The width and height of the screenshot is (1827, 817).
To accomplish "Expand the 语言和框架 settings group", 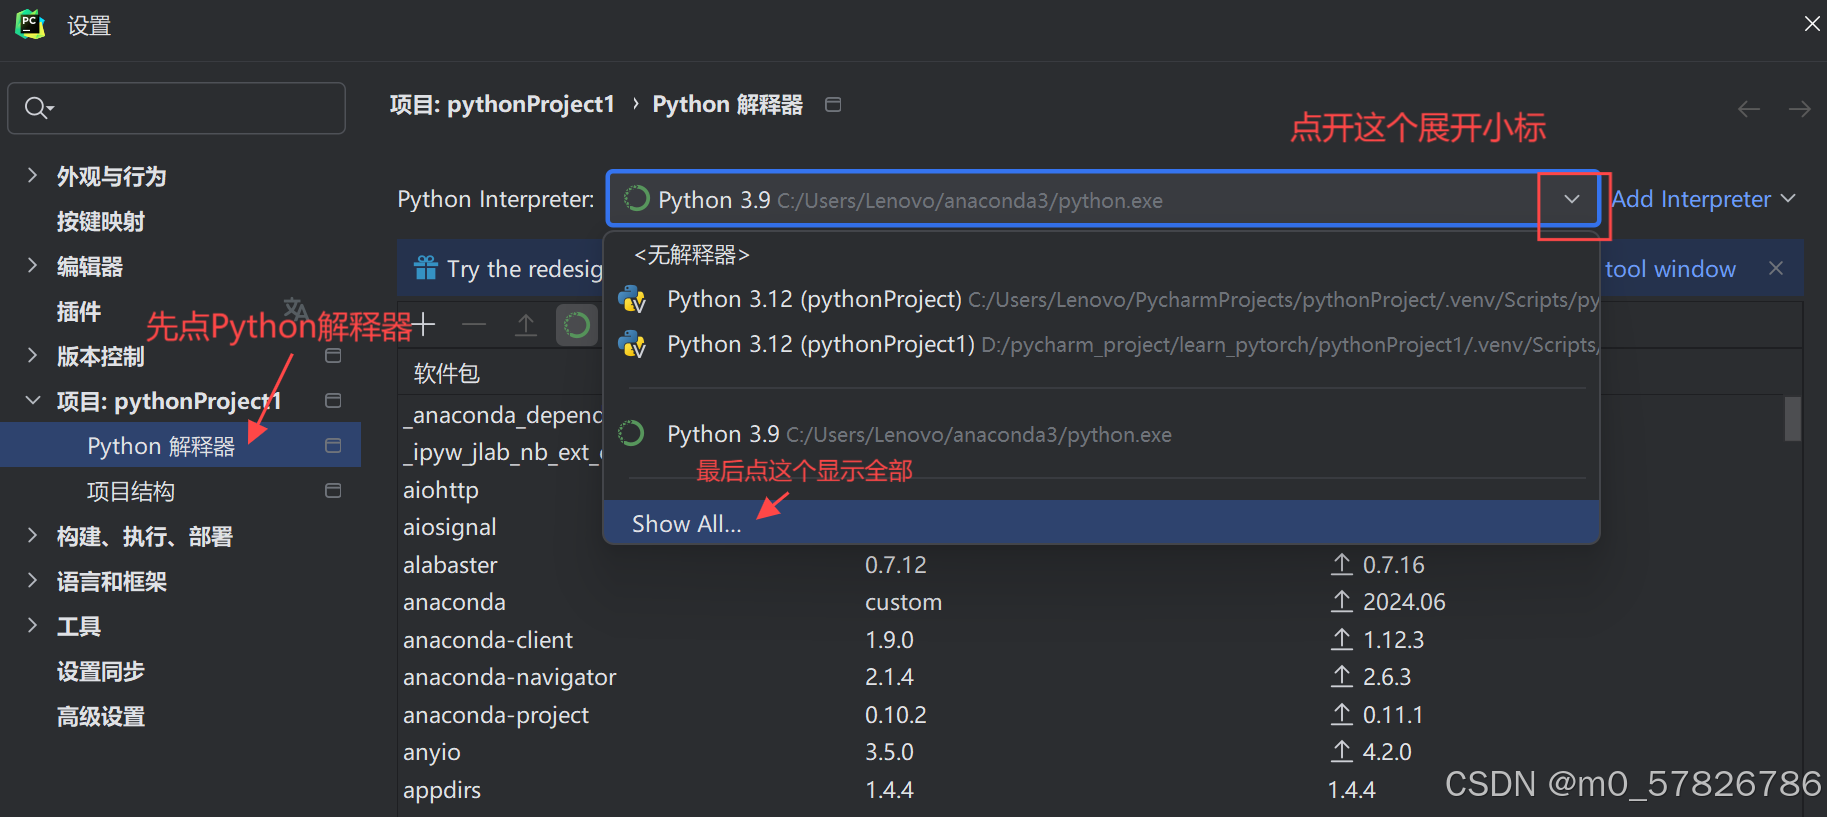I will 32,581.
